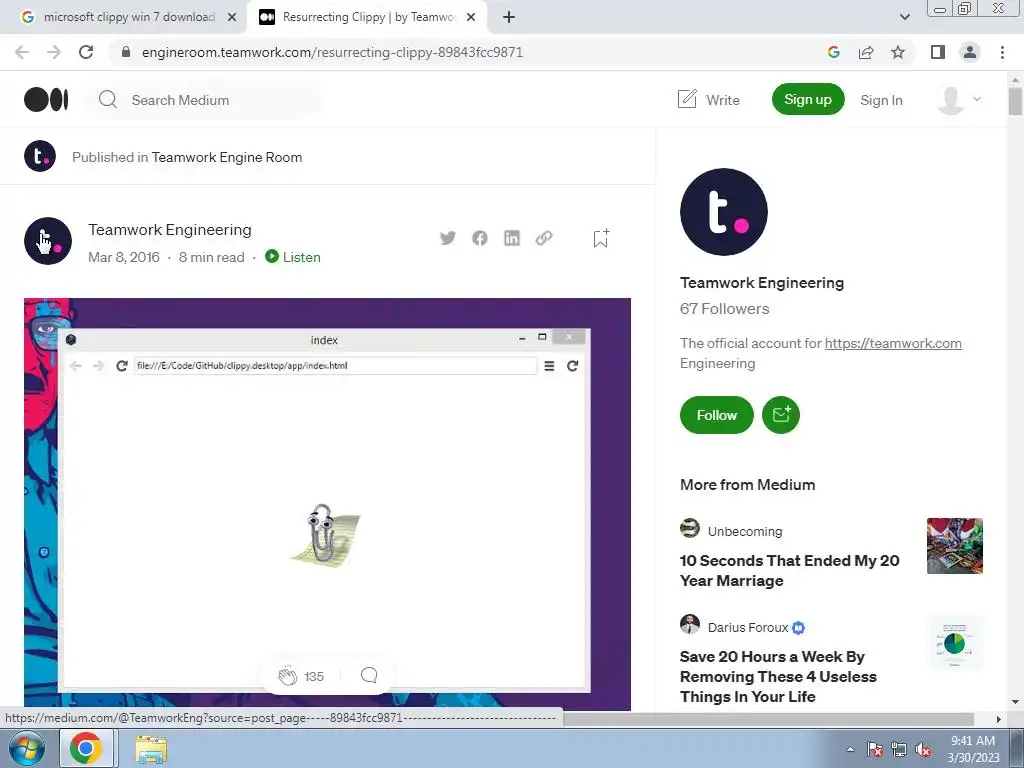This screenshot has height=768, width=1024.
Task: Click Teamwork Engine Room publication logo
Action: pos(40,157)
